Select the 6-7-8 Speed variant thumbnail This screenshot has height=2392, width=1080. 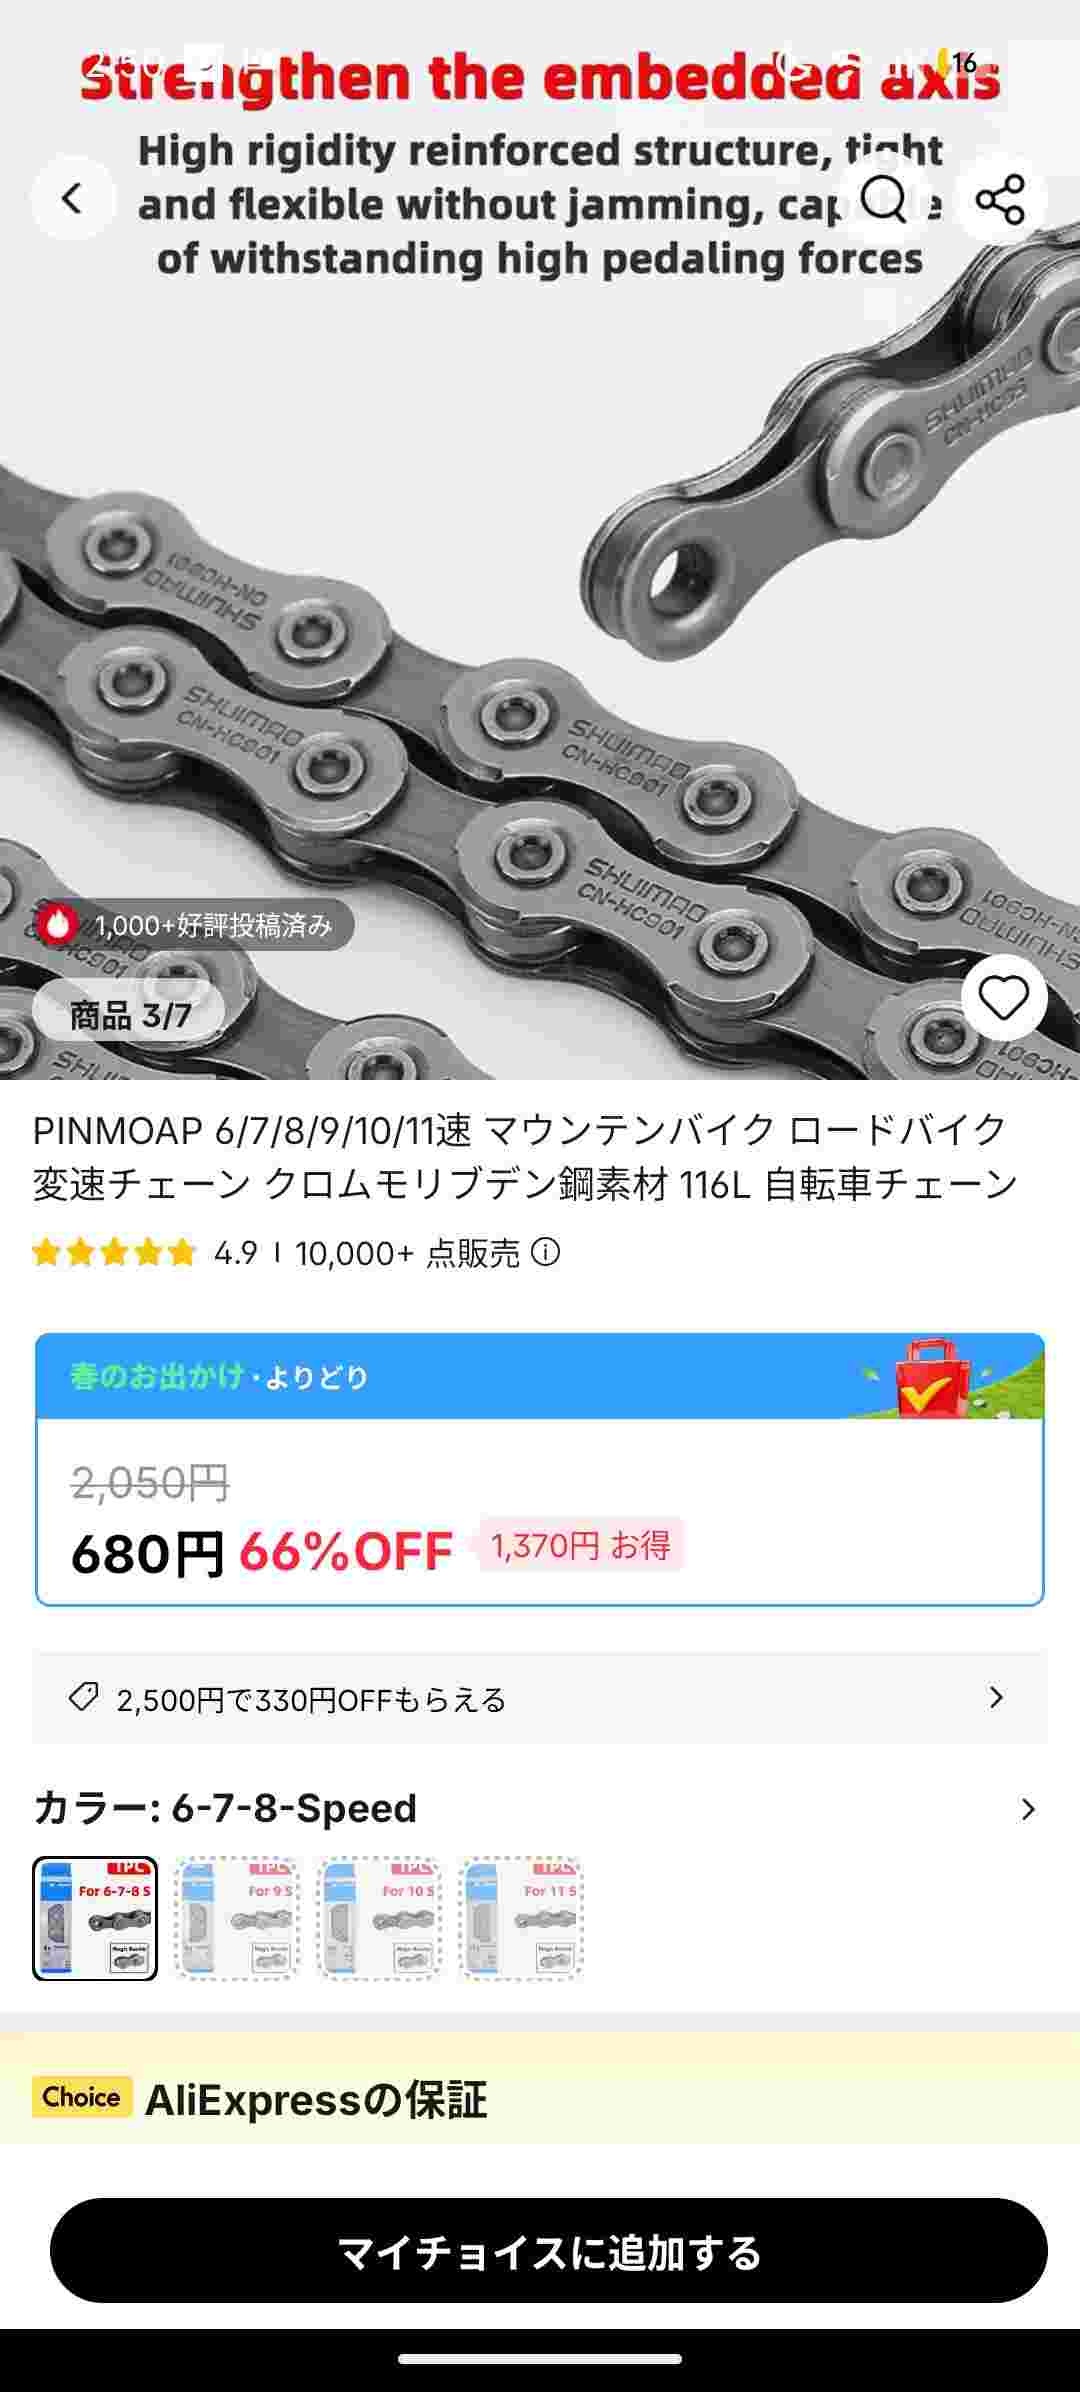pos(95,1918)
